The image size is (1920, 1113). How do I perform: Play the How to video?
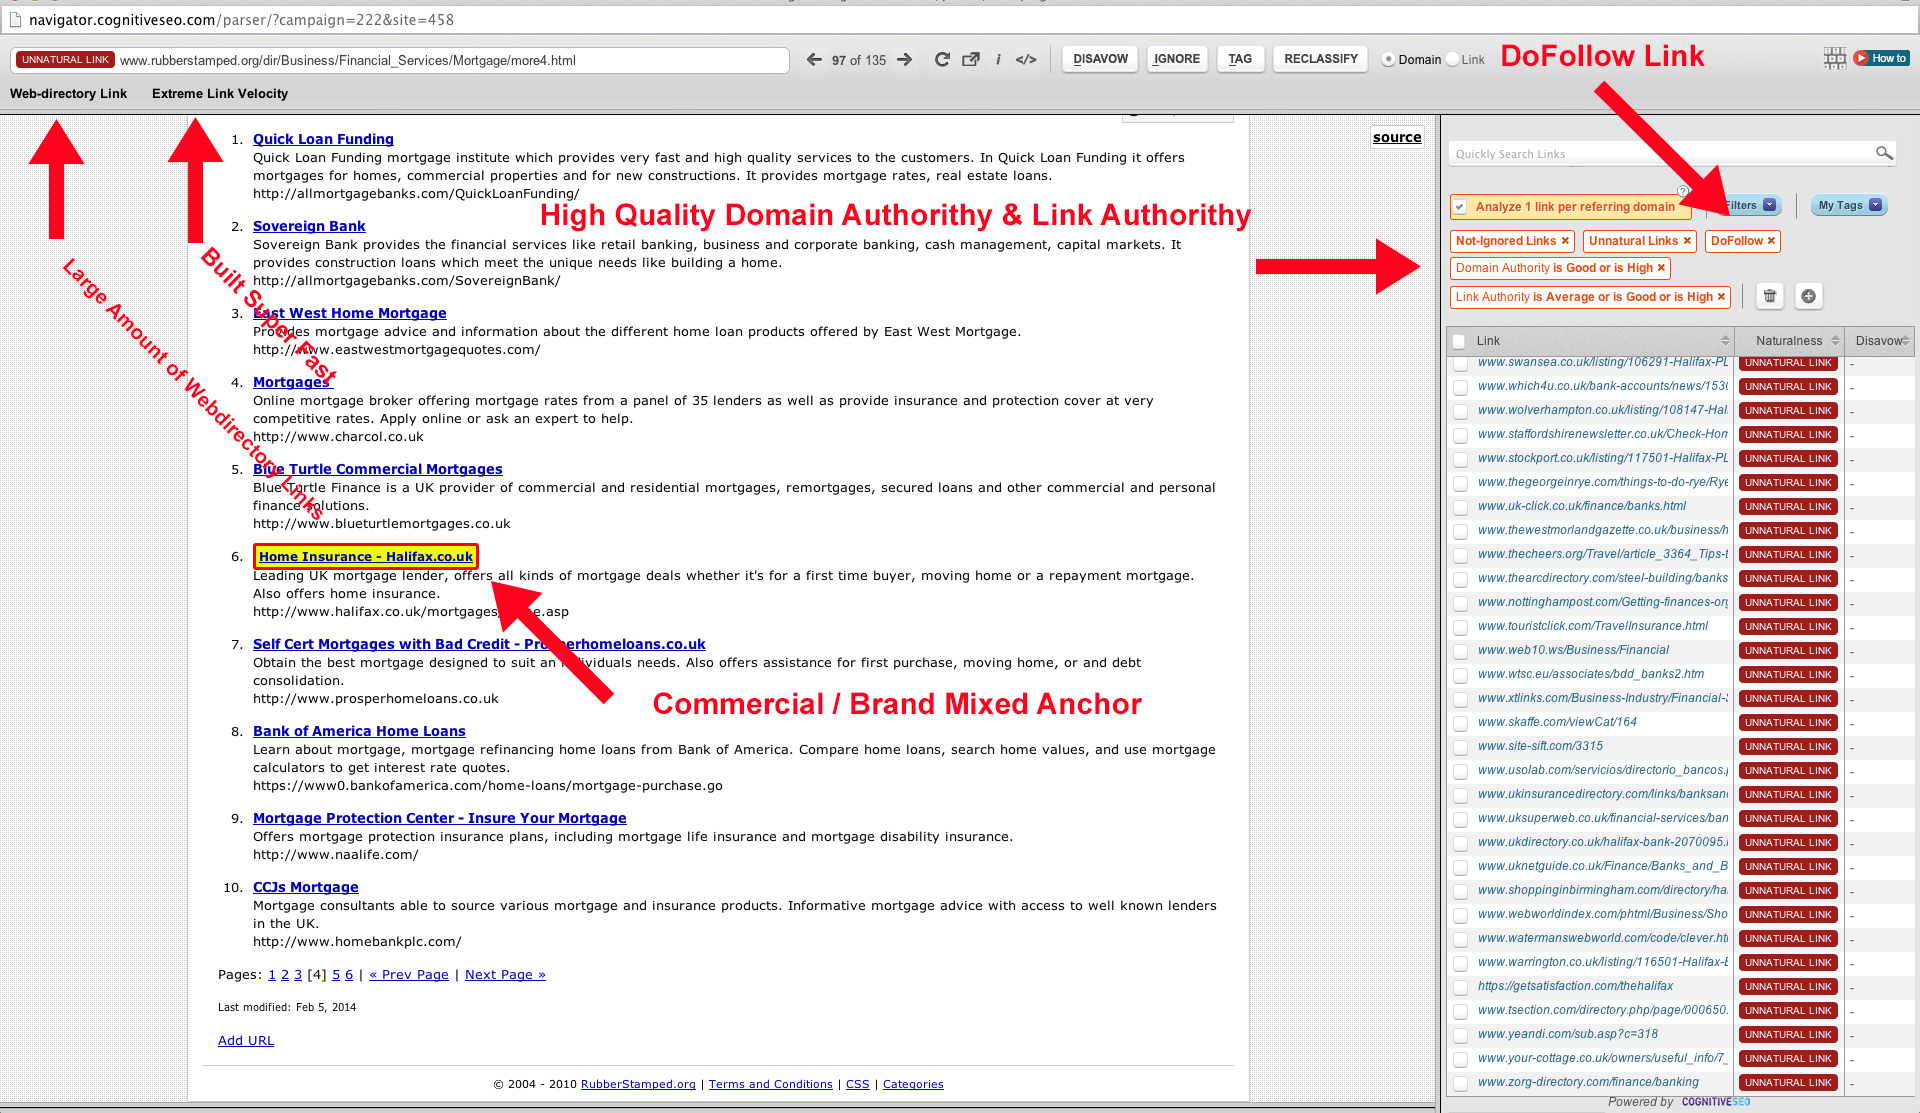point(1881,58)
